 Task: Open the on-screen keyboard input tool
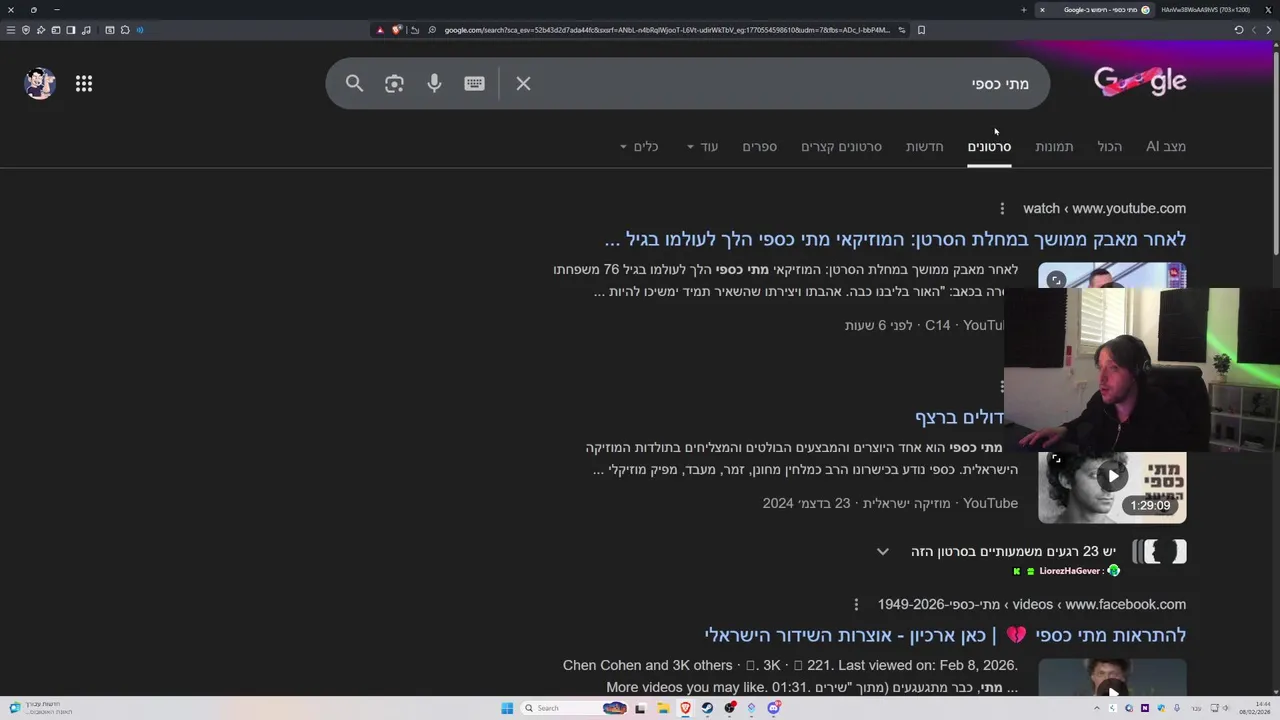(474, 84)
